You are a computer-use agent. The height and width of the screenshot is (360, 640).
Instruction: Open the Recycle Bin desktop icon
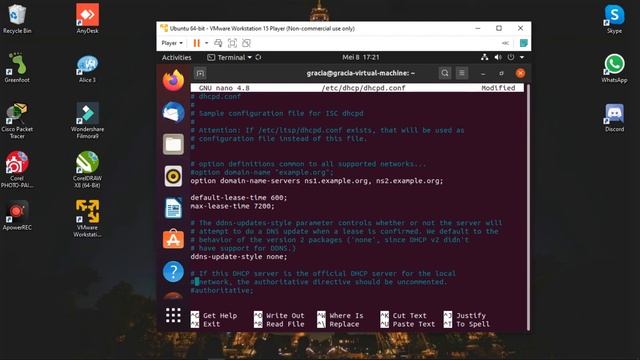point(17,18)
